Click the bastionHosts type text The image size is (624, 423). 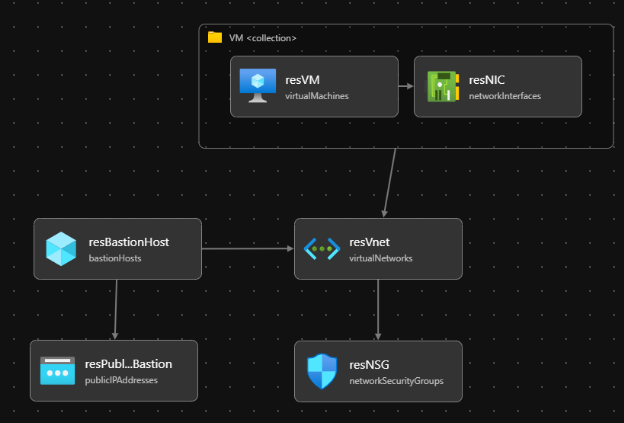click(x=115, y=258)
